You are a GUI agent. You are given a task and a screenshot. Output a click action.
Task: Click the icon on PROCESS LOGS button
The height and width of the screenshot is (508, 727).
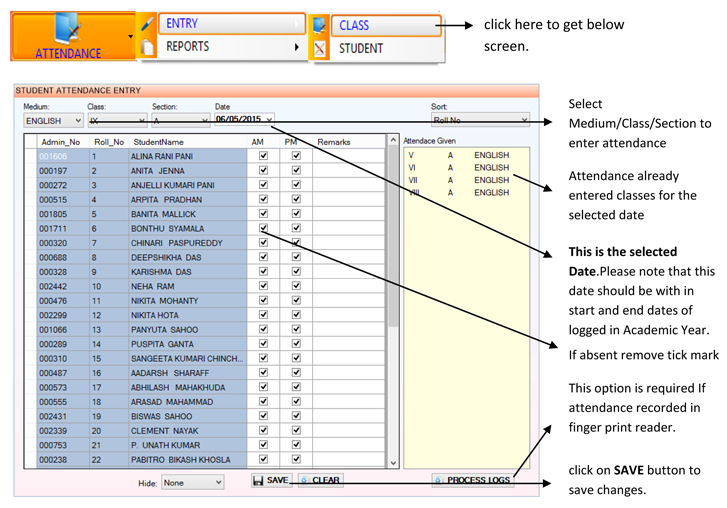(x=439, y=480)
